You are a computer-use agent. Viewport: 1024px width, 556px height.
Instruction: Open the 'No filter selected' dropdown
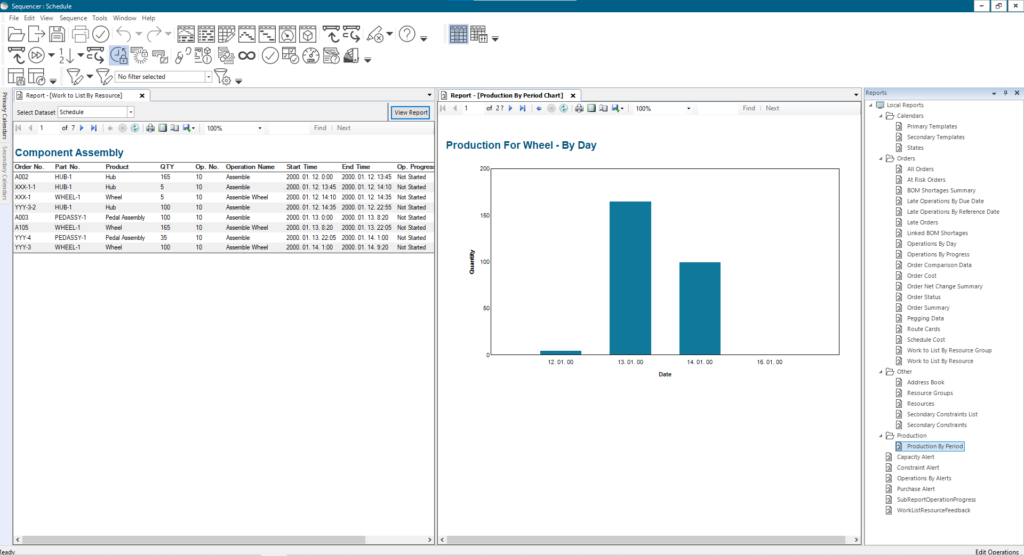tap(208, 77)
